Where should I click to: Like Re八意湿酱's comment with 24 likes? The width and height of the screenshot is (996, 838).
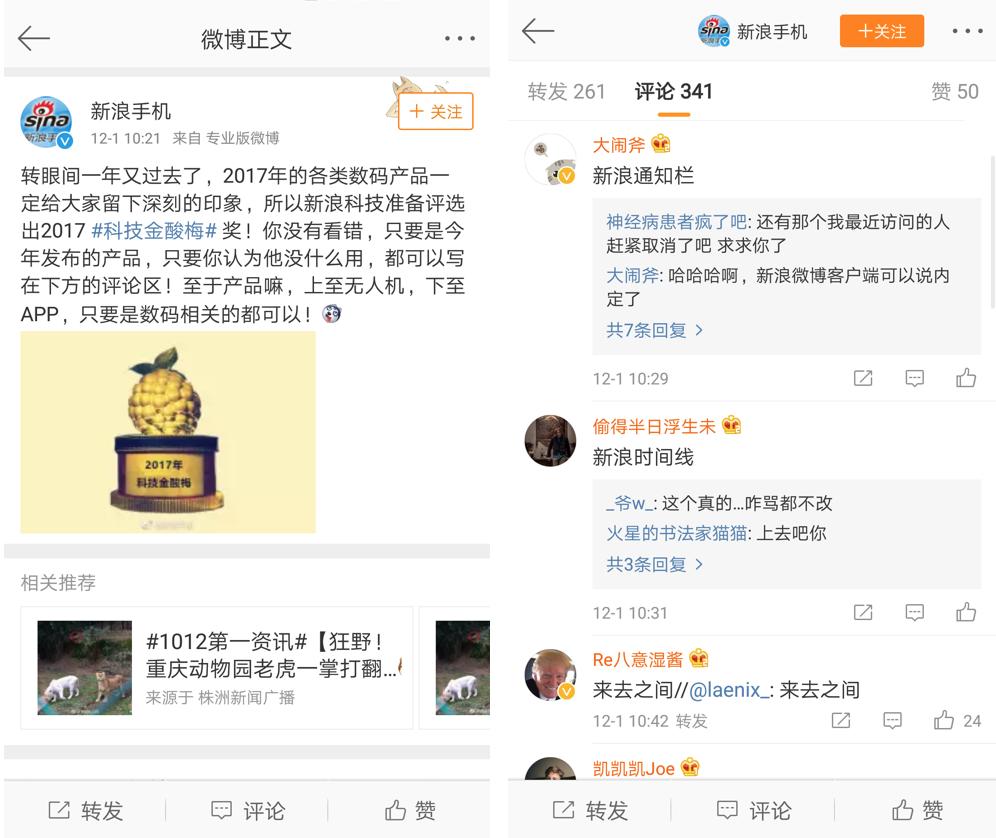[957, 720]
